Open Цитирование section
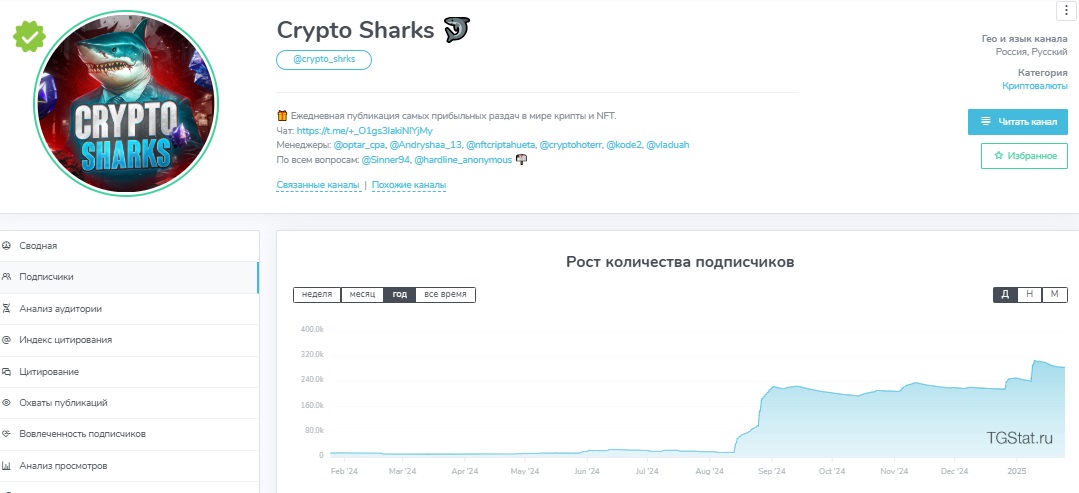Image resolution: width=1079 pixels, height=493 pixels. [129, 372]
